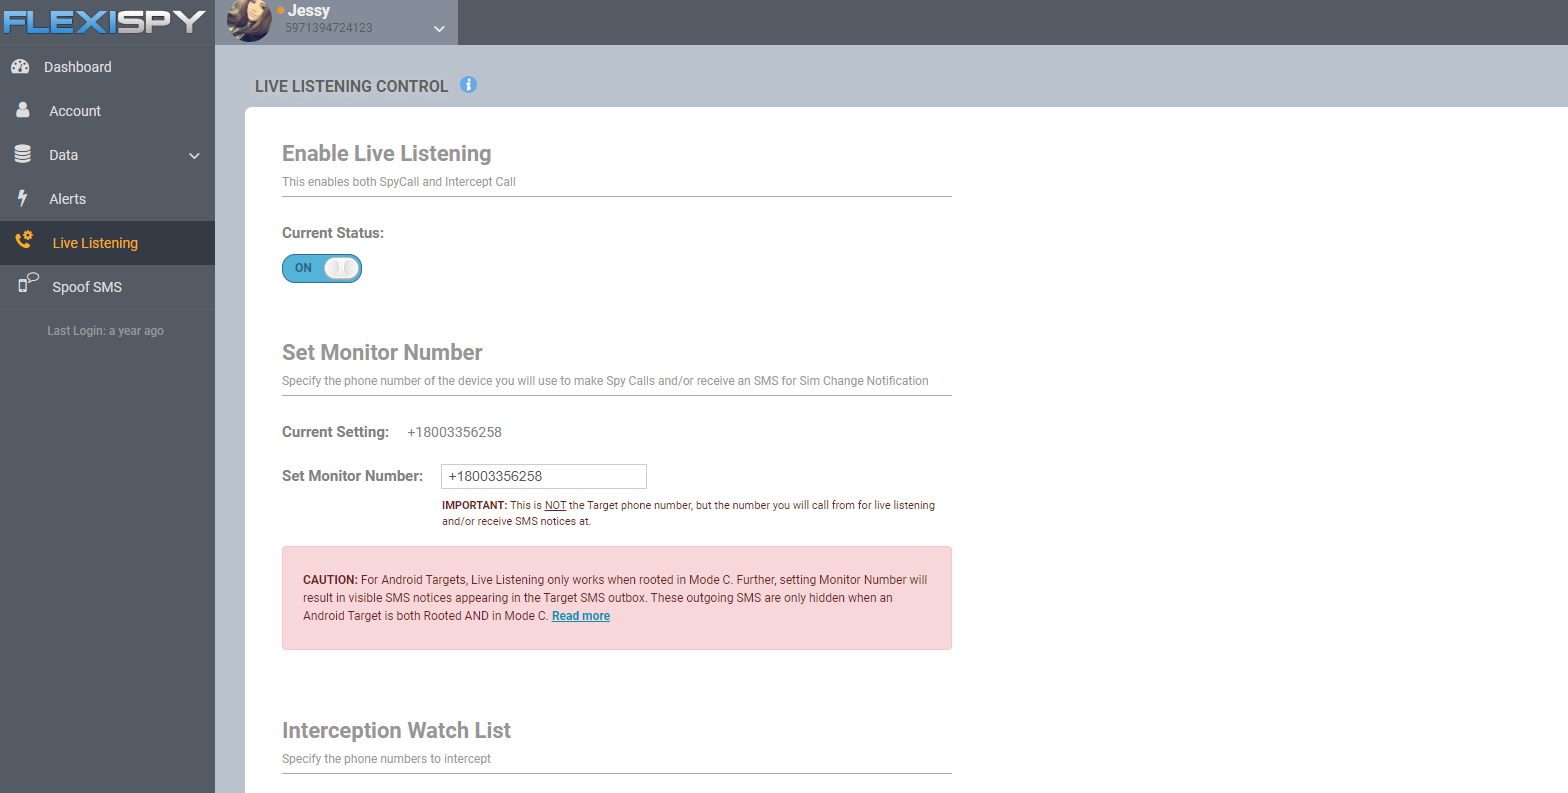Click the Data database icon
Screen dimensions: 1568x793
tap(23, 154)
